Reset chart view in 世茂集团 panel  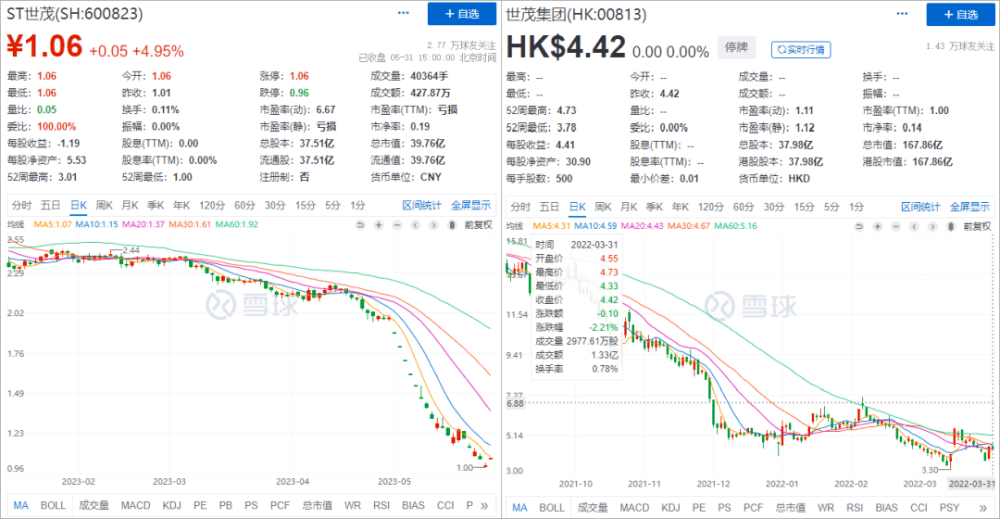[x=859, y=226]
